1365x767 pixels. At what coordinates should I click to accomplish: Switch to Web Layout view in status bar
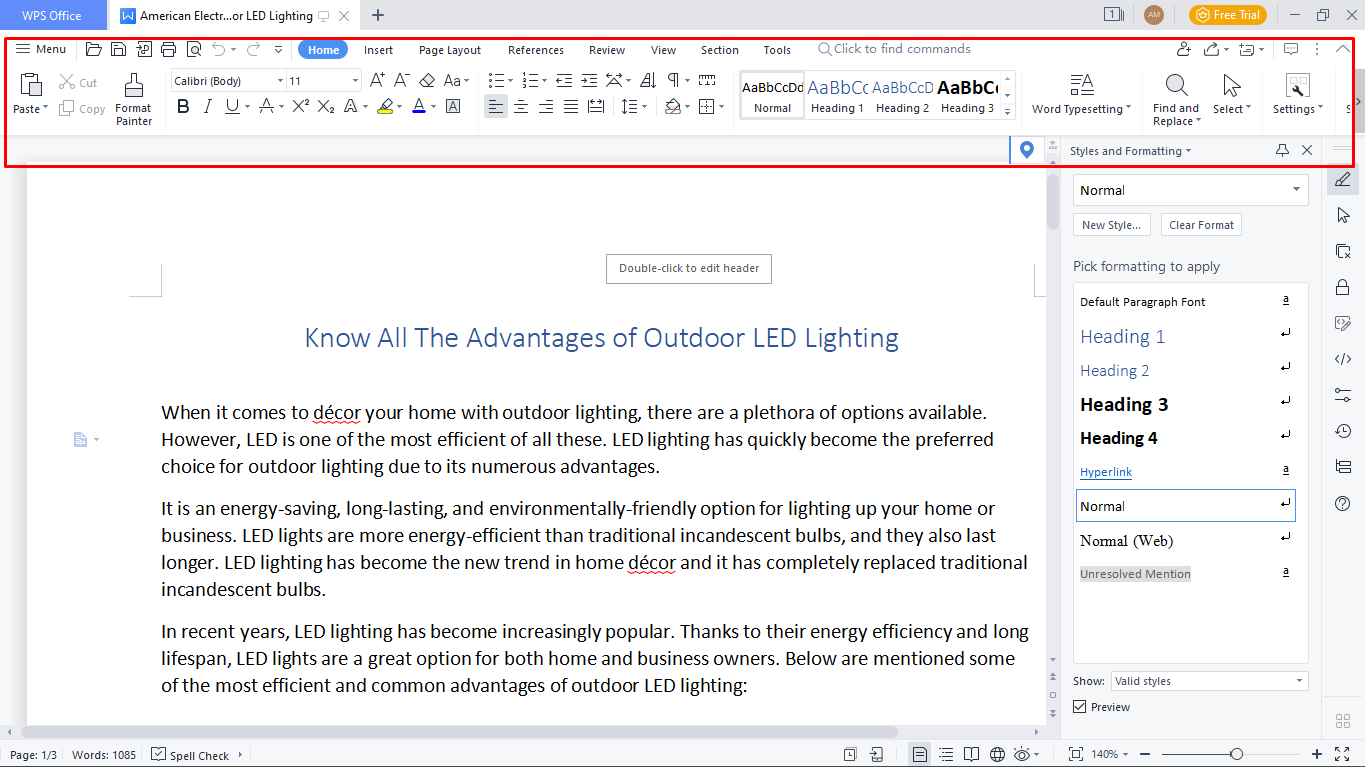(x=996, y=753)
